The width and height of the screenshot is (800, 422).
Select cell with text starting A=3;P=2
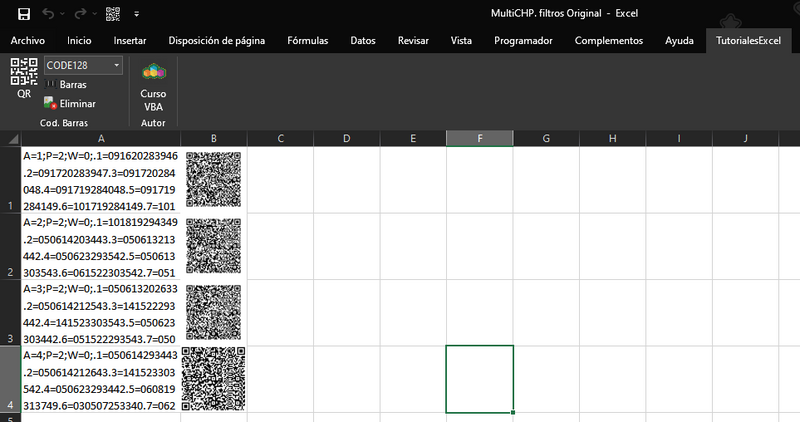tap(101, 313)
